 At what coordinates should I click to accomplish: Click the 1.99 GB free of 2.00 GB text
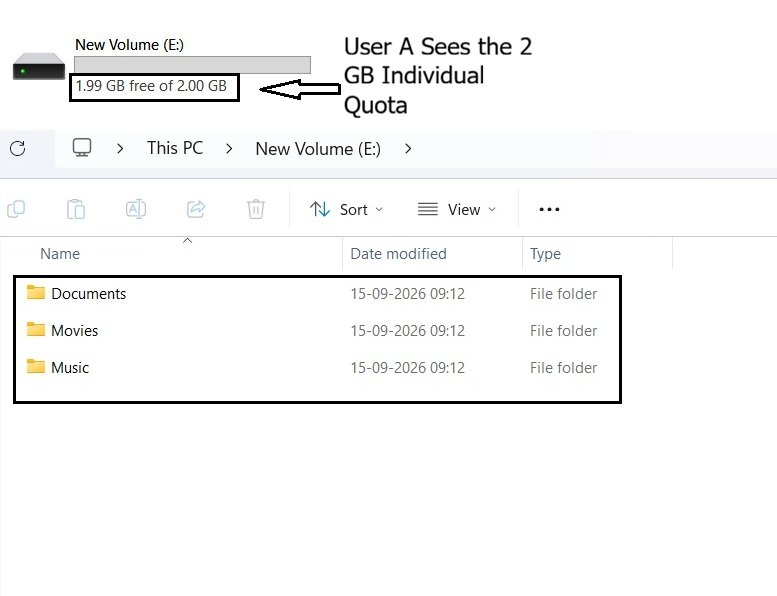151,86
